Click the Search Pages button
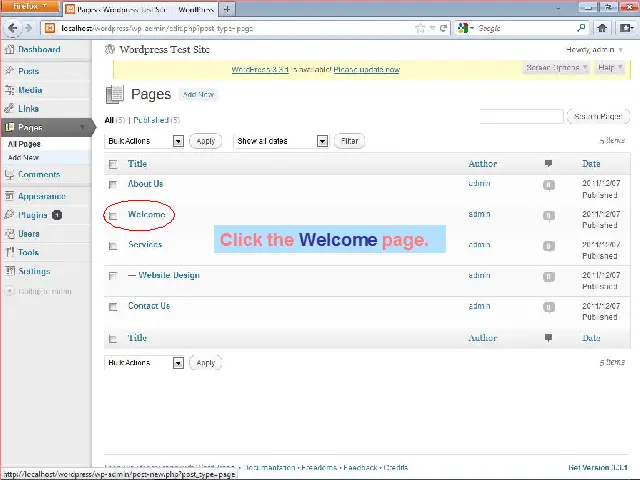640x480 pixels. tap(598, 117)
